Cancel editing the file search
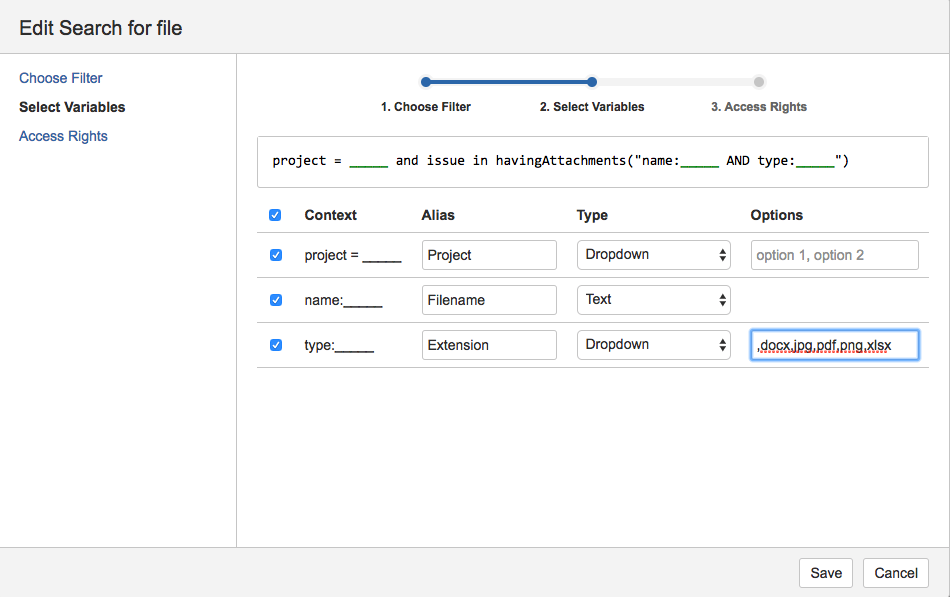Screen dimensions: 950x597 tap(895, 573)
